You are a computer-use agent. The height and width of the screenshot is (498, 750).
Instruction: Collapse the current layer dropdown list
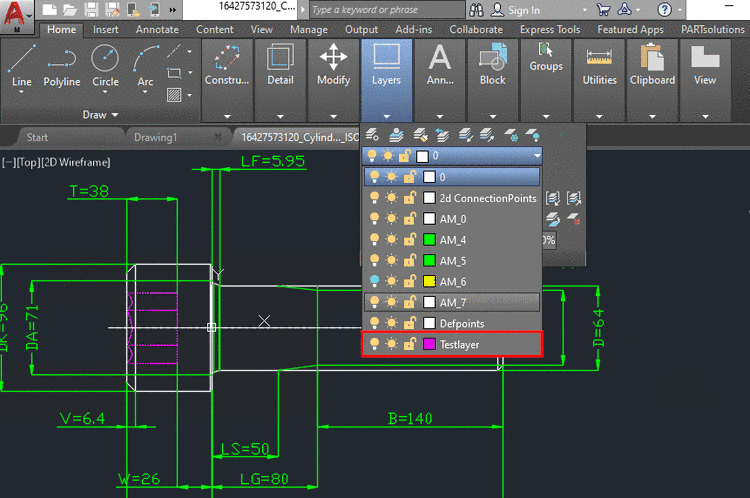click(x=537, y=156)
